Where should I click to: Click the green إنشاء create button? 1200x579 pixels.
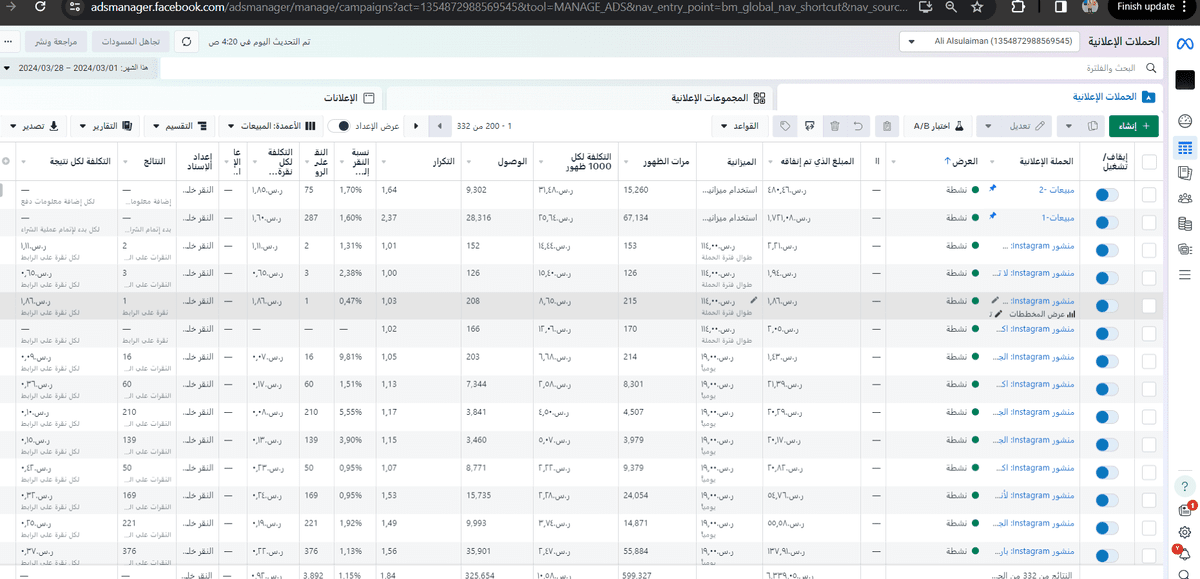click(1134, 127)
